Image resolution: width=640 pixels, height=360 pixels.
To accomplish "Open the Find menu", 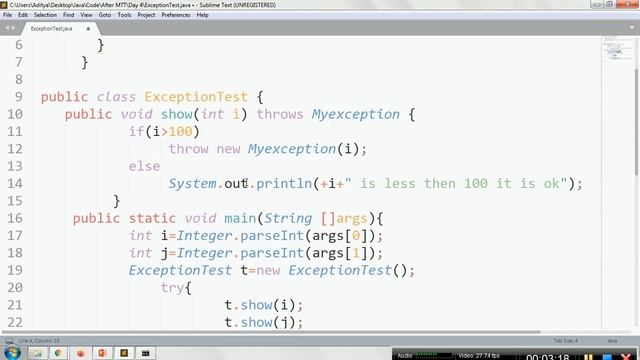I will point(69,15).
